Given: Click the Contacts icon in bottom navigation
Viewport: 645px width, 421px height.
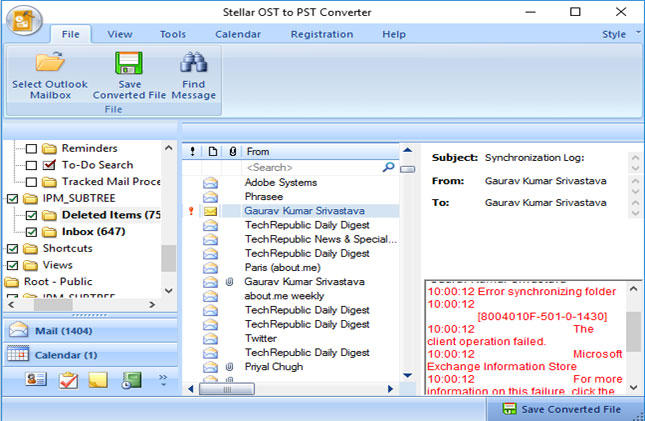Looking at the screenshot, I should tap(36, 379).
